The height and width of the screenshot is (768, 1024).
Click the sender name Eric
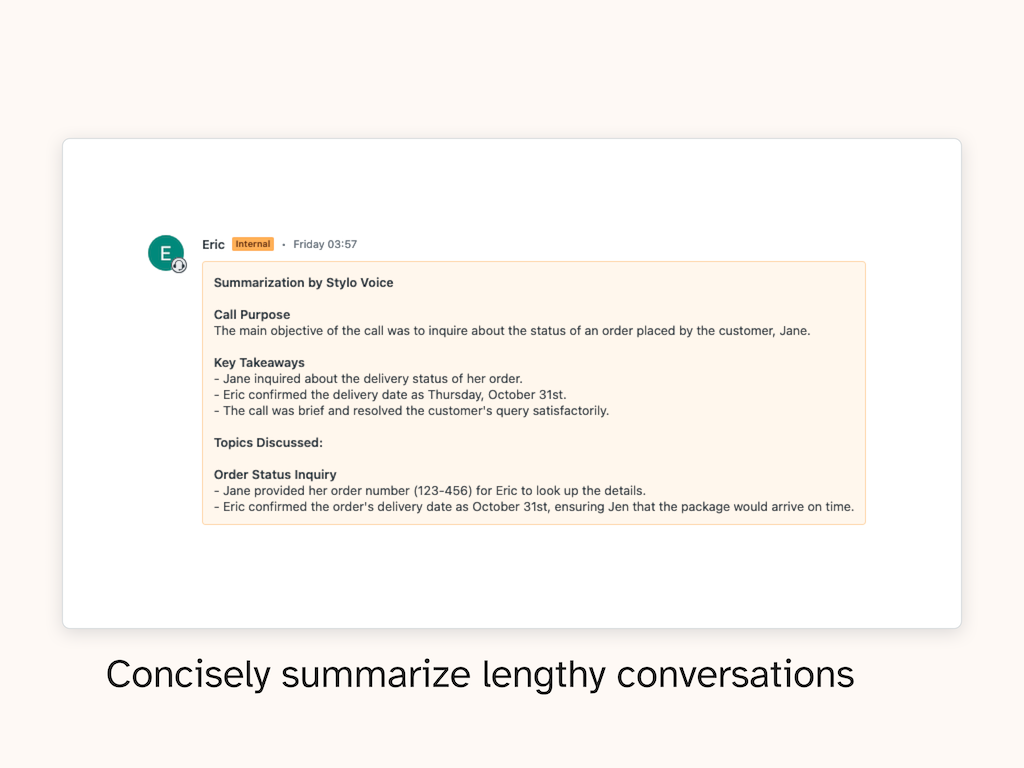pyautogui.click(x=213, y=245)
